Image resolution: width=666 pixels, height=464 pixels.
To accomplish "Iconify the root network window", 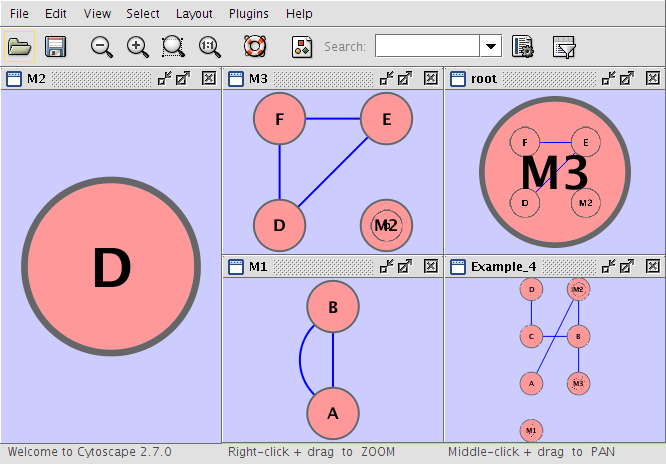I will tap(608, 78).
